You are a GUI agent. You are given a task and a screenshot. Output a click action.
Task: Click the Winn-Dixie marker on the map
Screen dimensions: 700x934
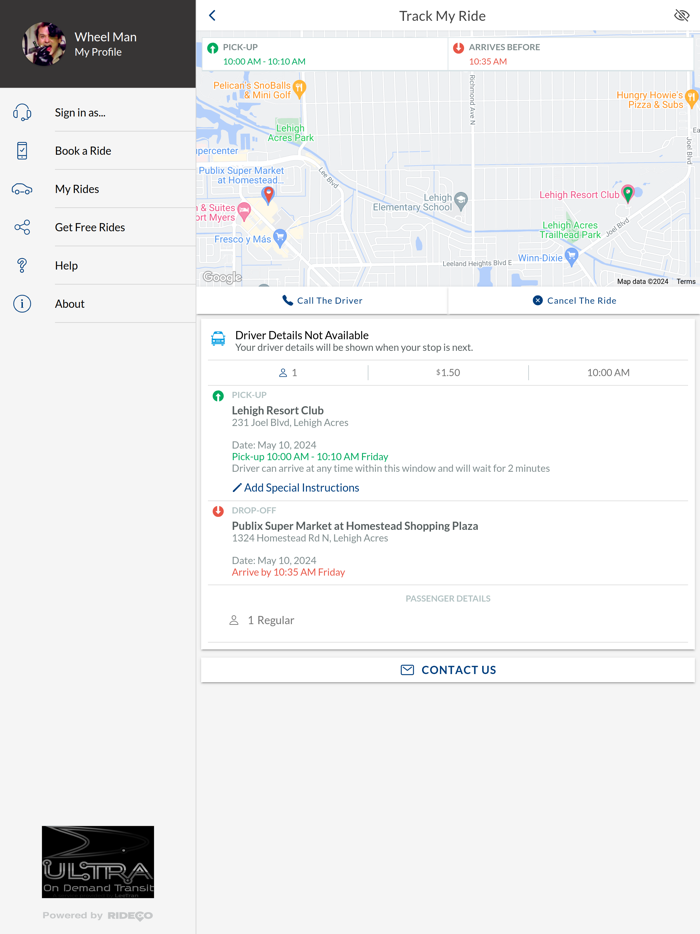coord(571,257)
